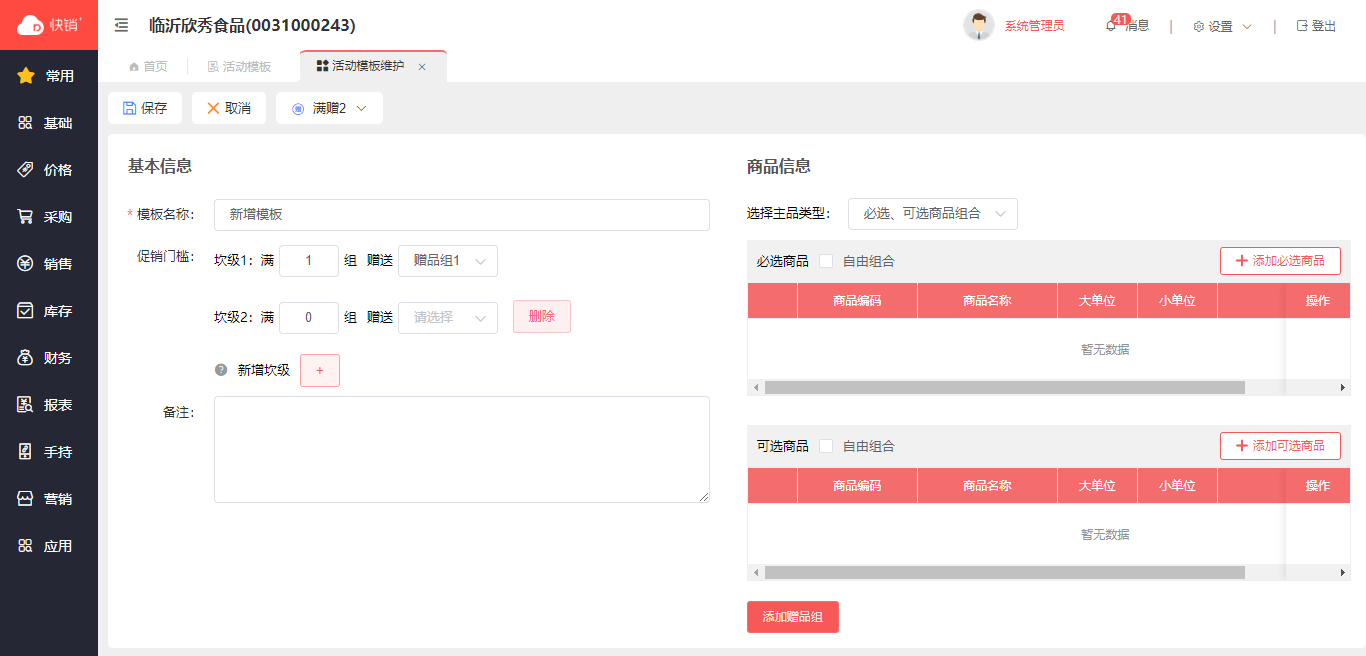Click the 删除 button for 坎级2

click(542, 317)
